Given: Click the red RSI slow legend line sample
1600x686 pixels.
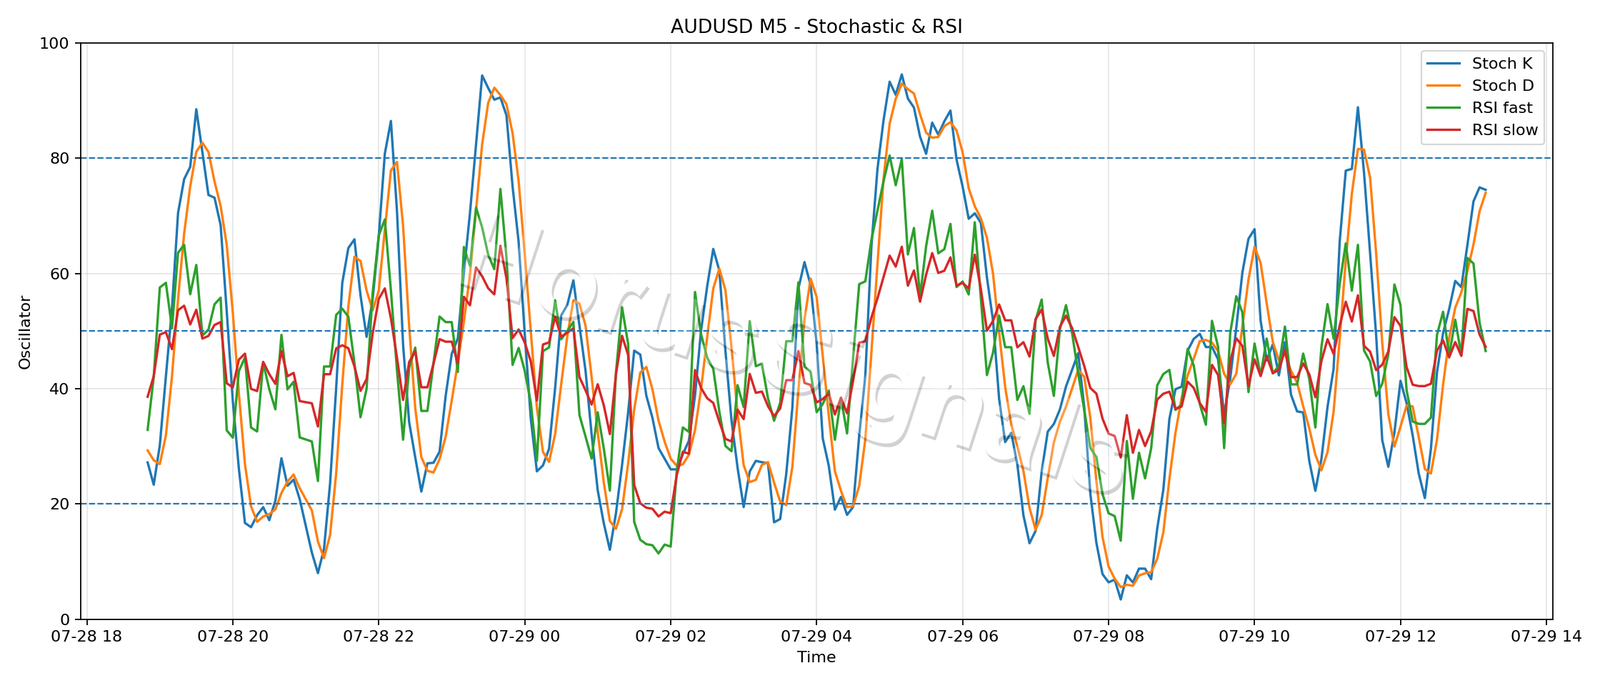Looking at the screenshot, I should point(1442,130).
